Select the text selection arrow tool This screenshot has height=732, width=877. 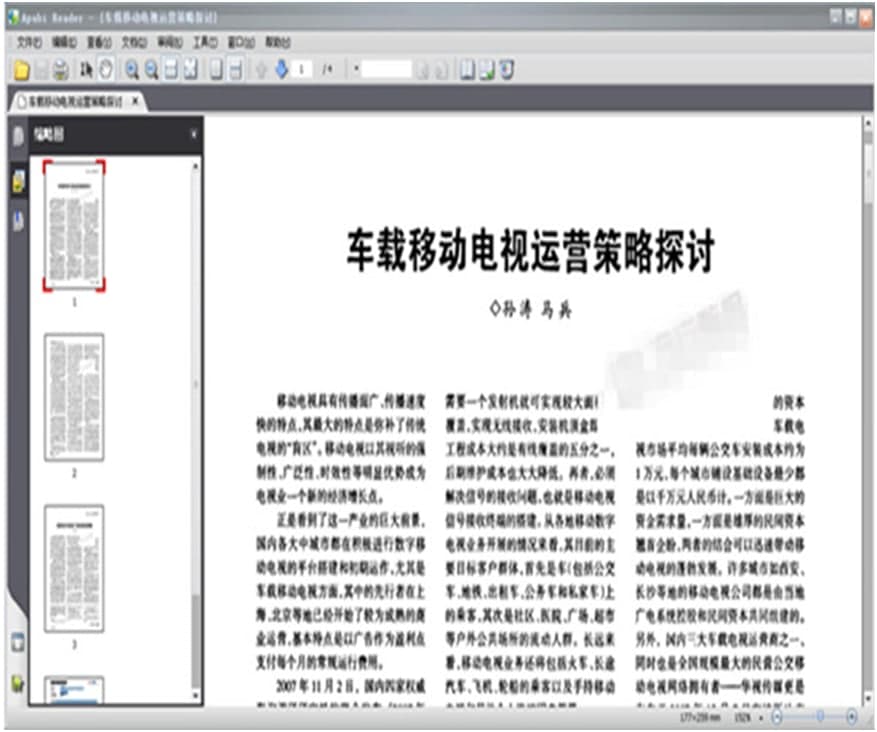pyautogui.click(x=85, y=69)
